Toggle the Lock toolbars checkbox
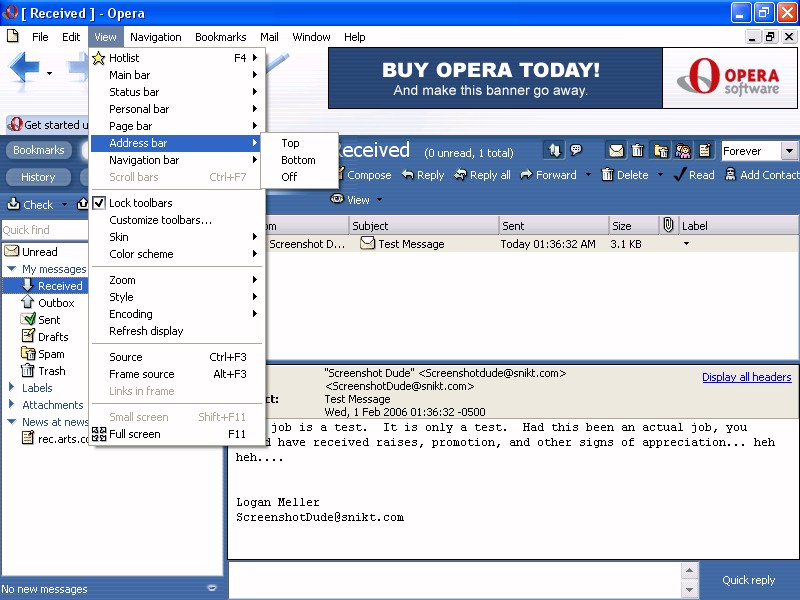Image resolution: width=800 pixels, height=600 pixels. tap(99, 203)
